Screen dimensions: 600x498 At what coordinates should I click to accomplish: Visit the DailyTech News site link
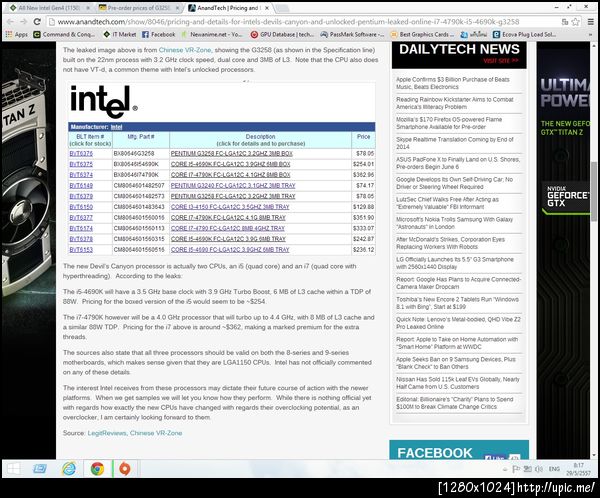pos(501,60)
